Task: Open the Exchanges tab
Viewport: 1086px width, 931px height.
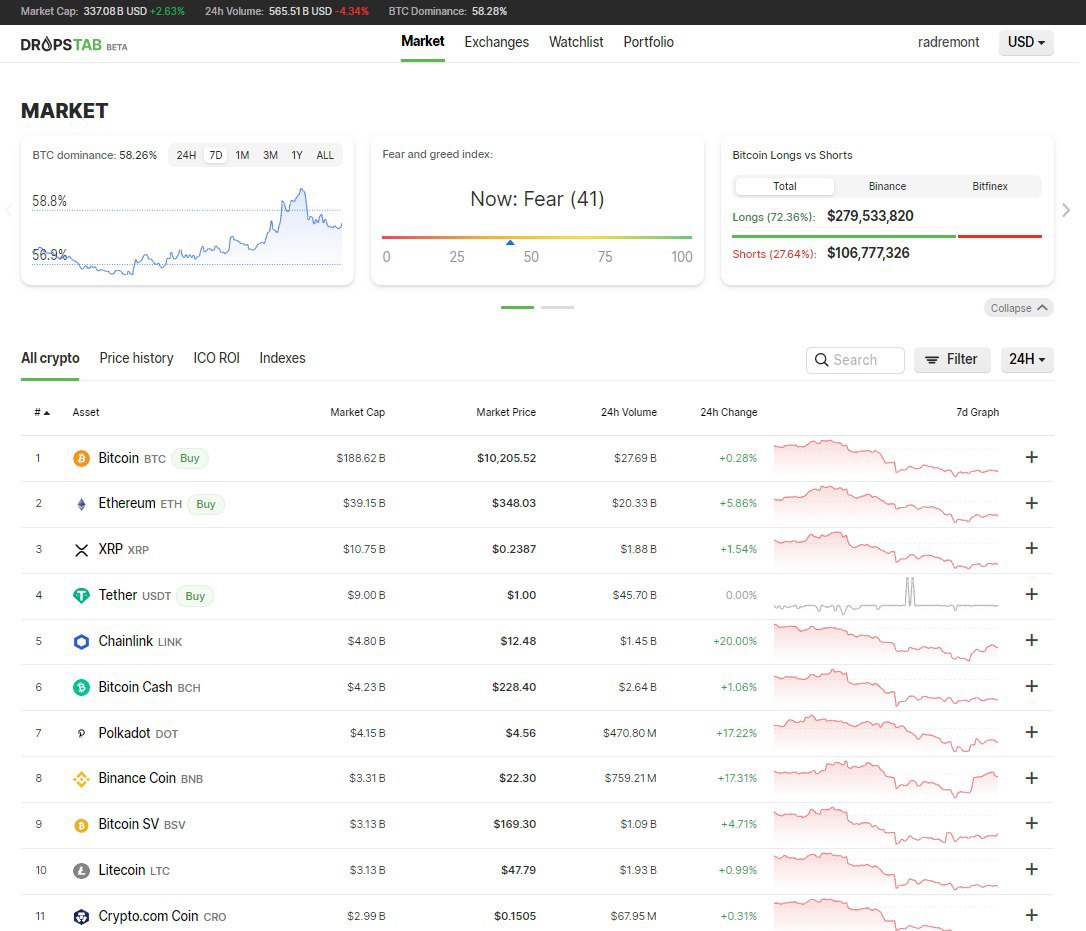Action: point(497,42)
